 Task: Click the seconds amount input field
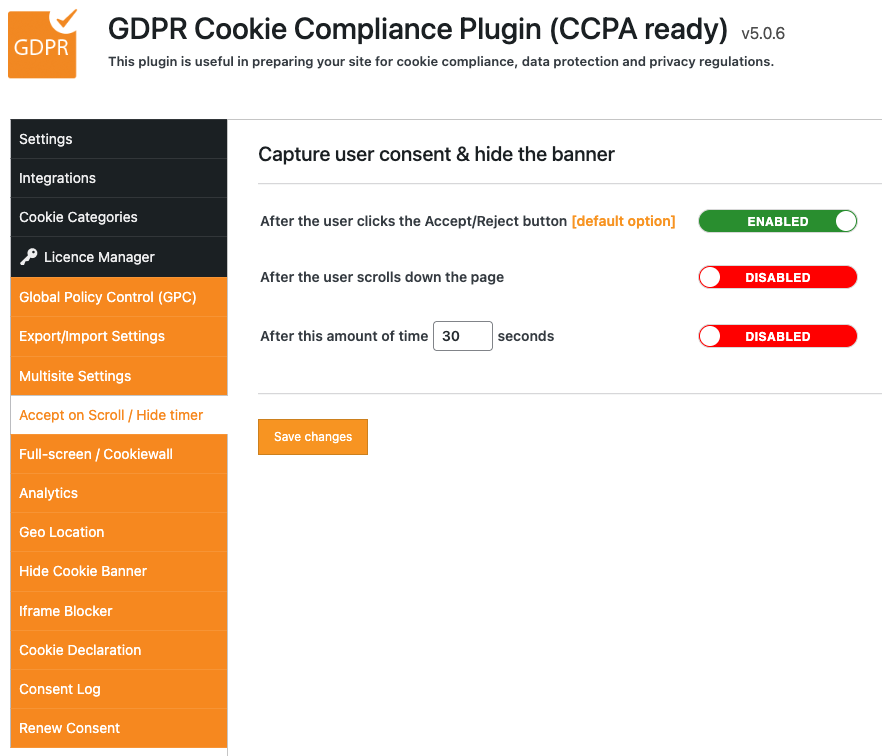coord(462,336)
